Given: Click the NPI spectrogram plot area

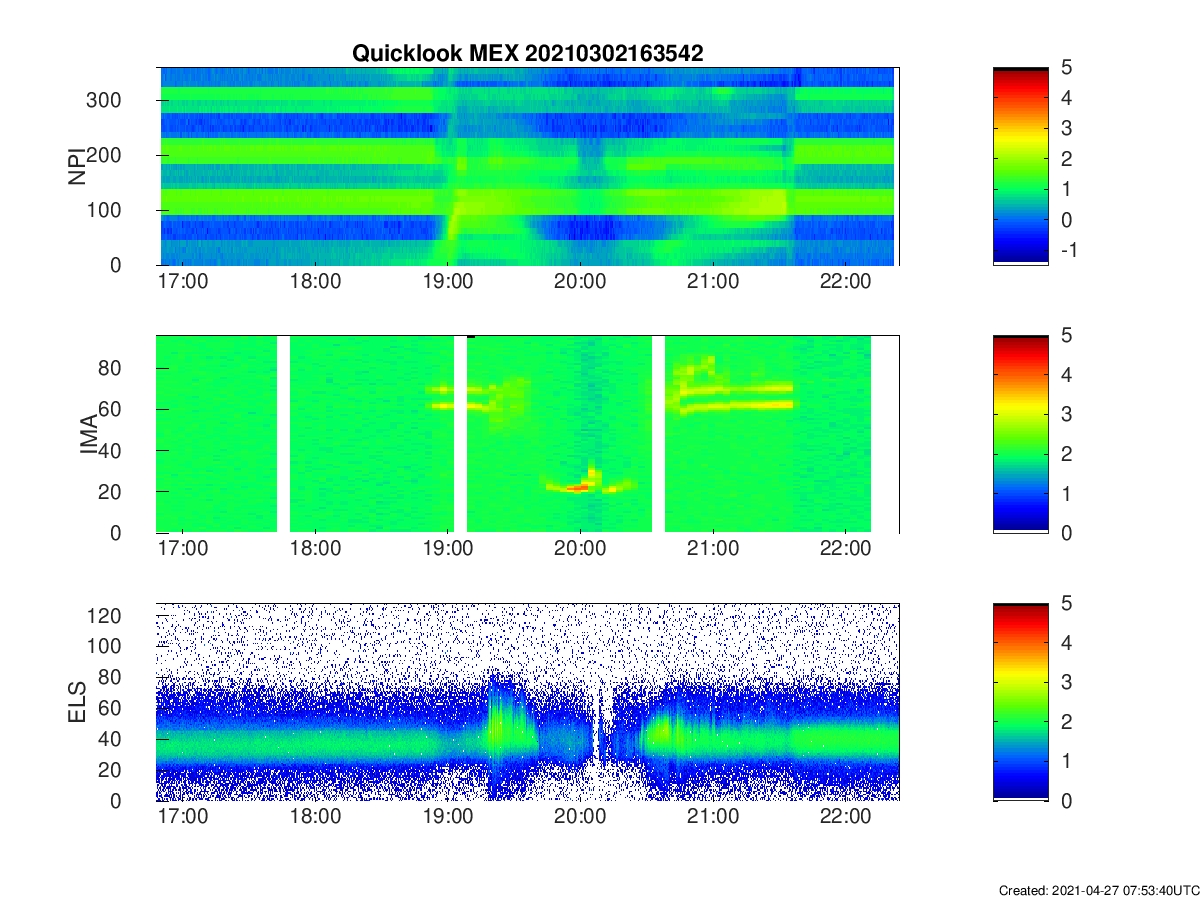Looking at the screenshot, I should click(528, 166).
